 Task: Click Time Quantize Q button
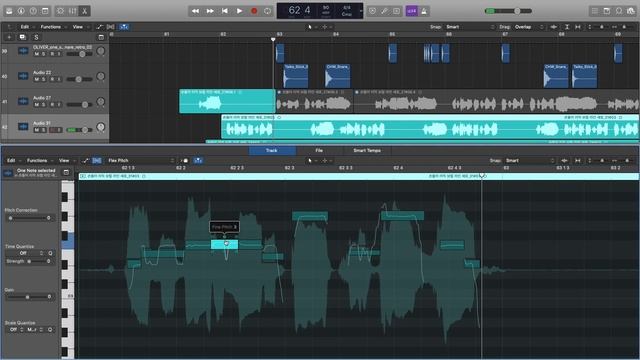point(50,253)
